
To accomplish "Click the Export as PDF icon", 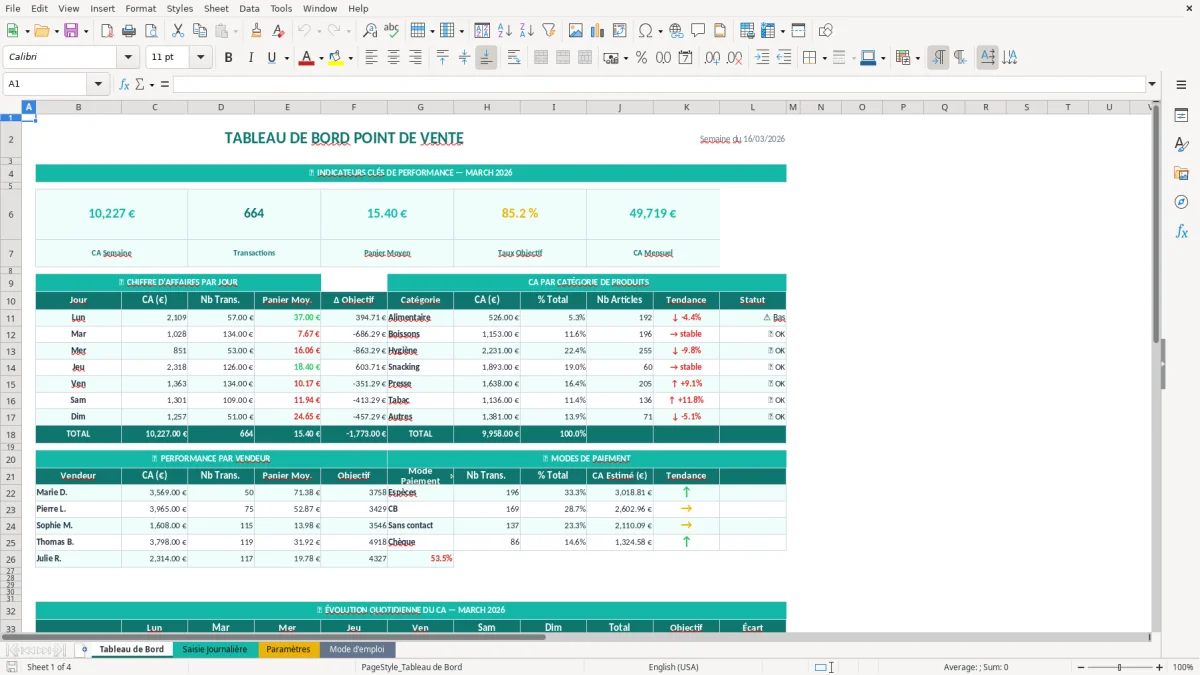I will [x=107, y=31].
